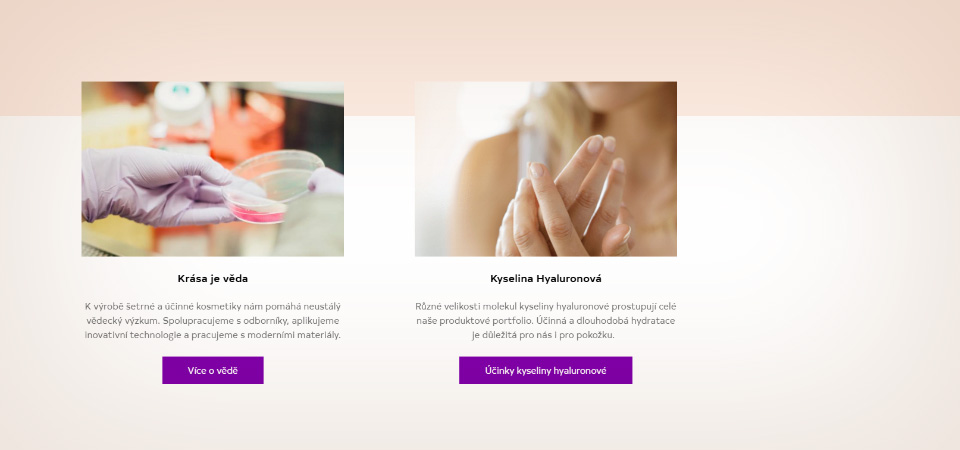Image resolution: width=960 pixels, height=450 pixels.
Task: Click the white jar lid in lab photo
Action: click(x=181, y=97)
